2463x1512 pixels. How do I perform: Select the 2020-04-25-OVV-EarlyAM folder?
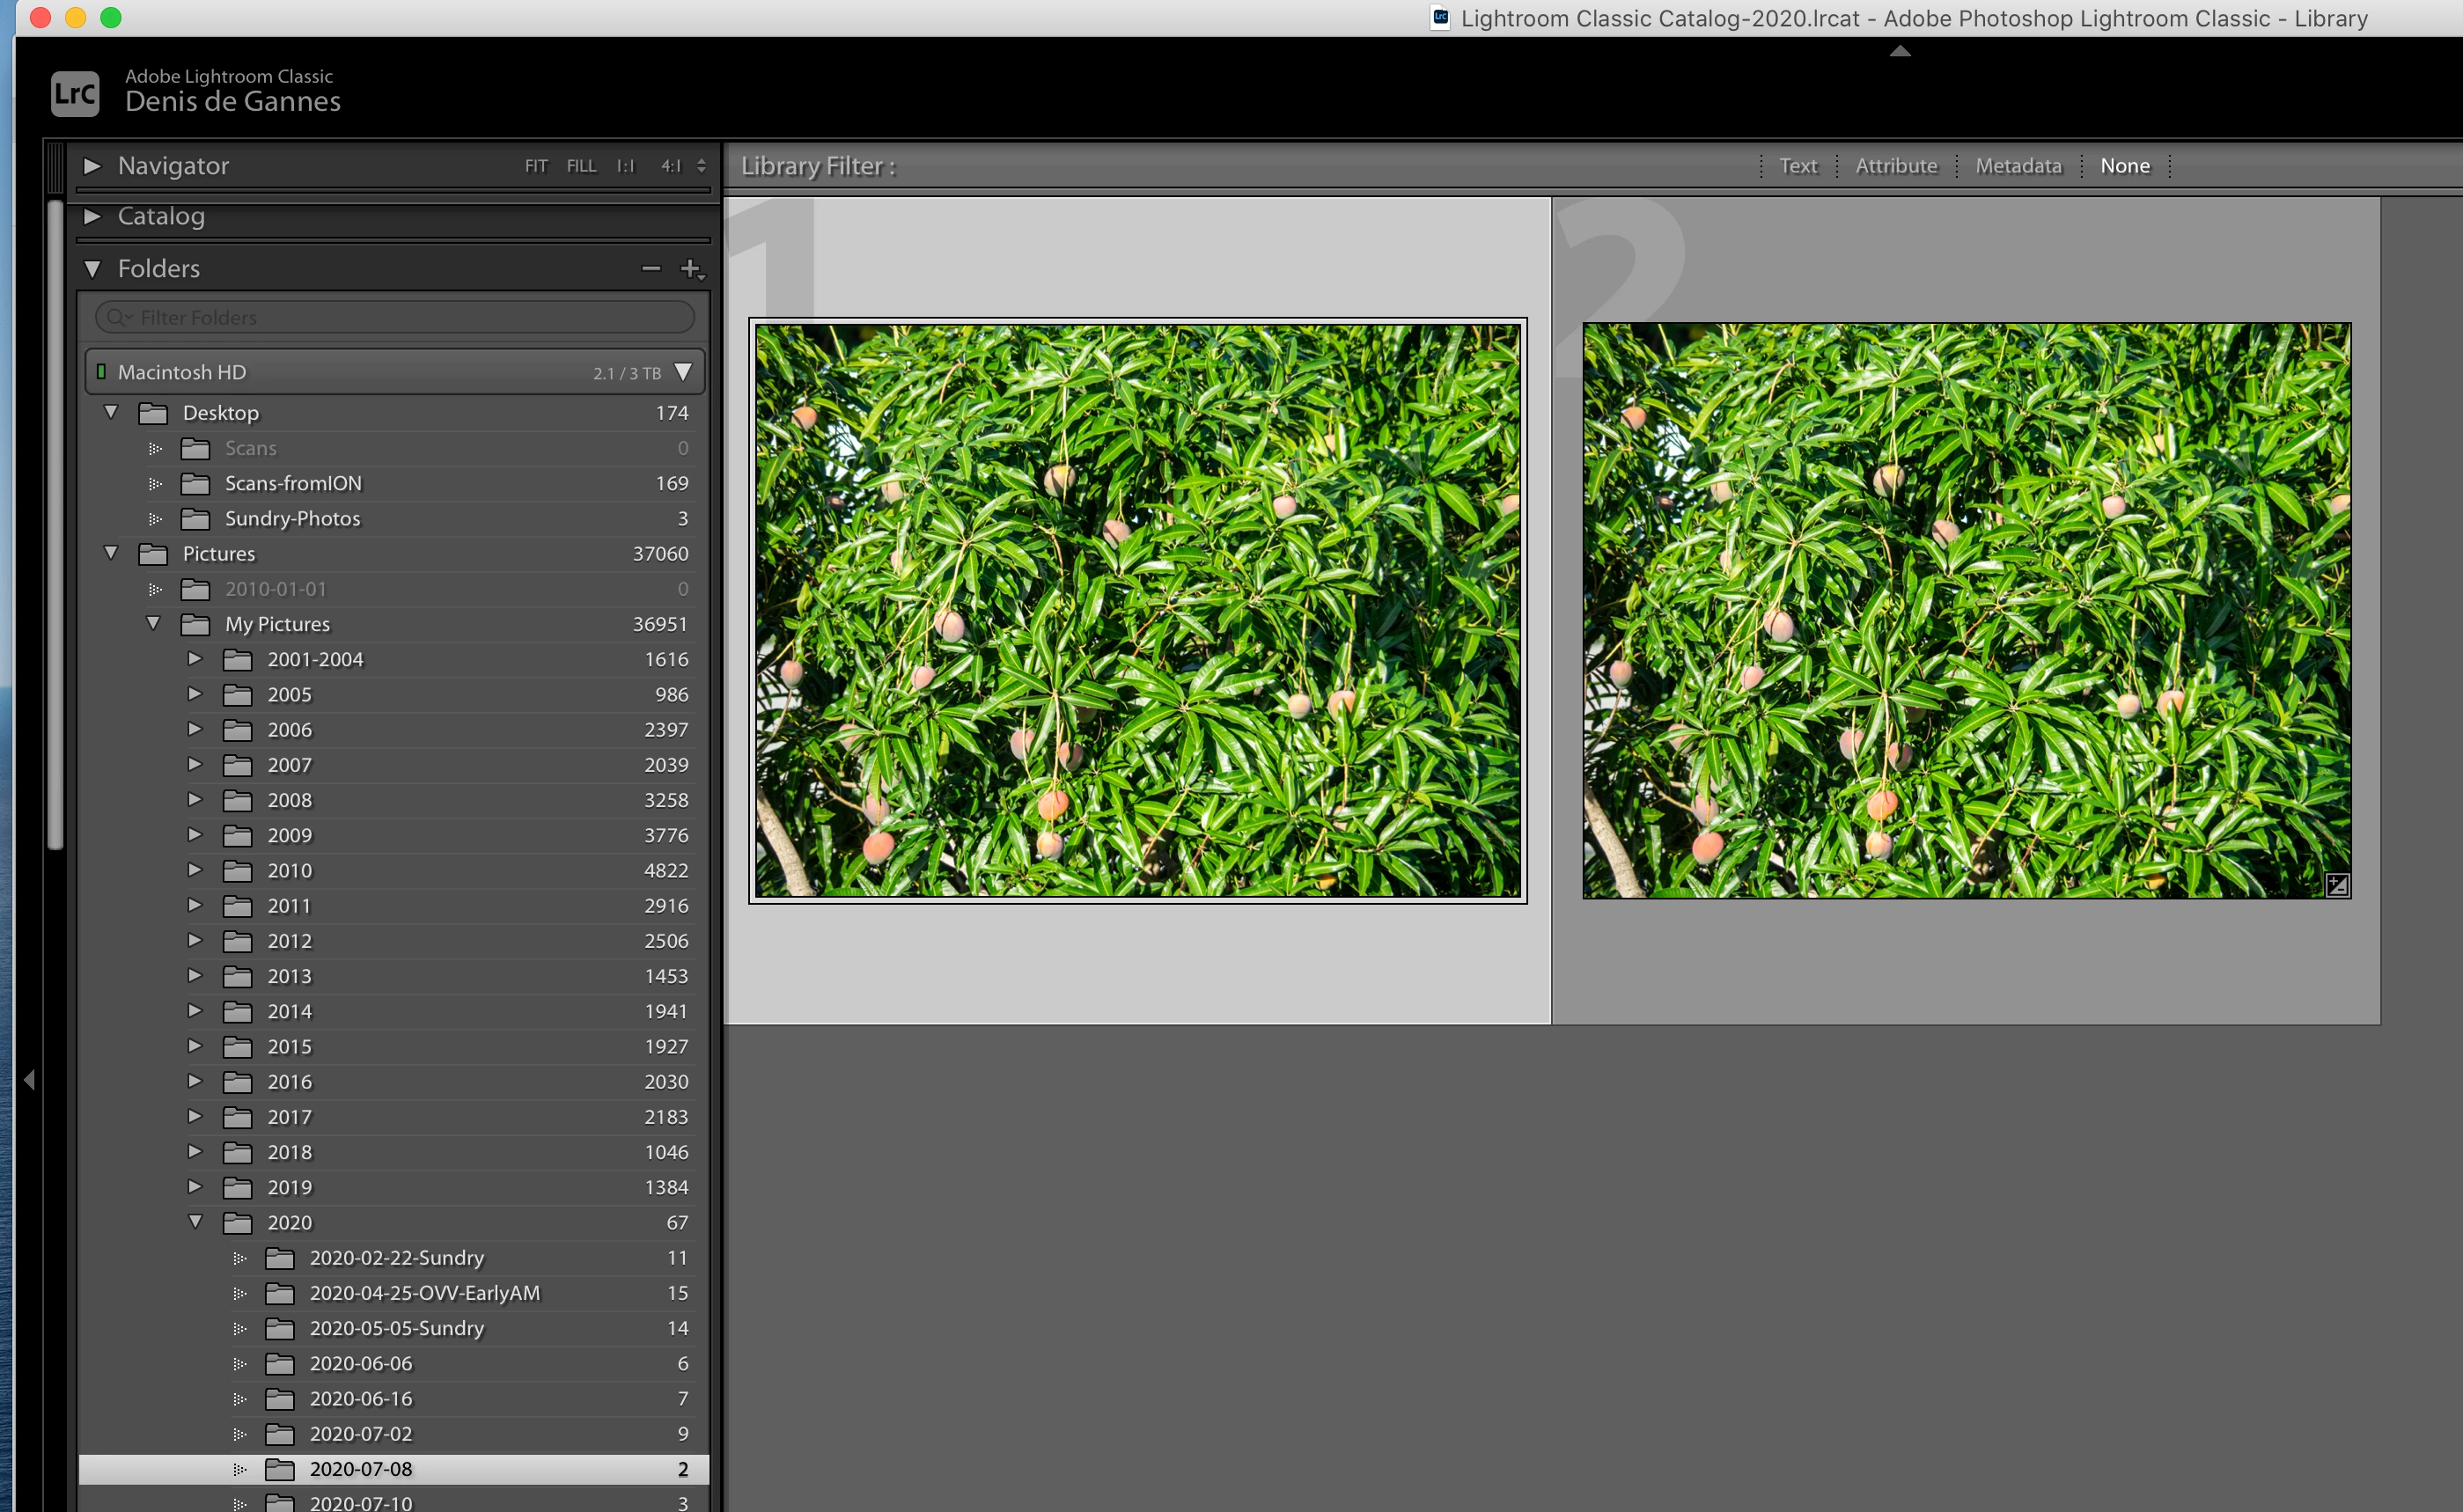pyautogui.click(x=424, y=1293)
